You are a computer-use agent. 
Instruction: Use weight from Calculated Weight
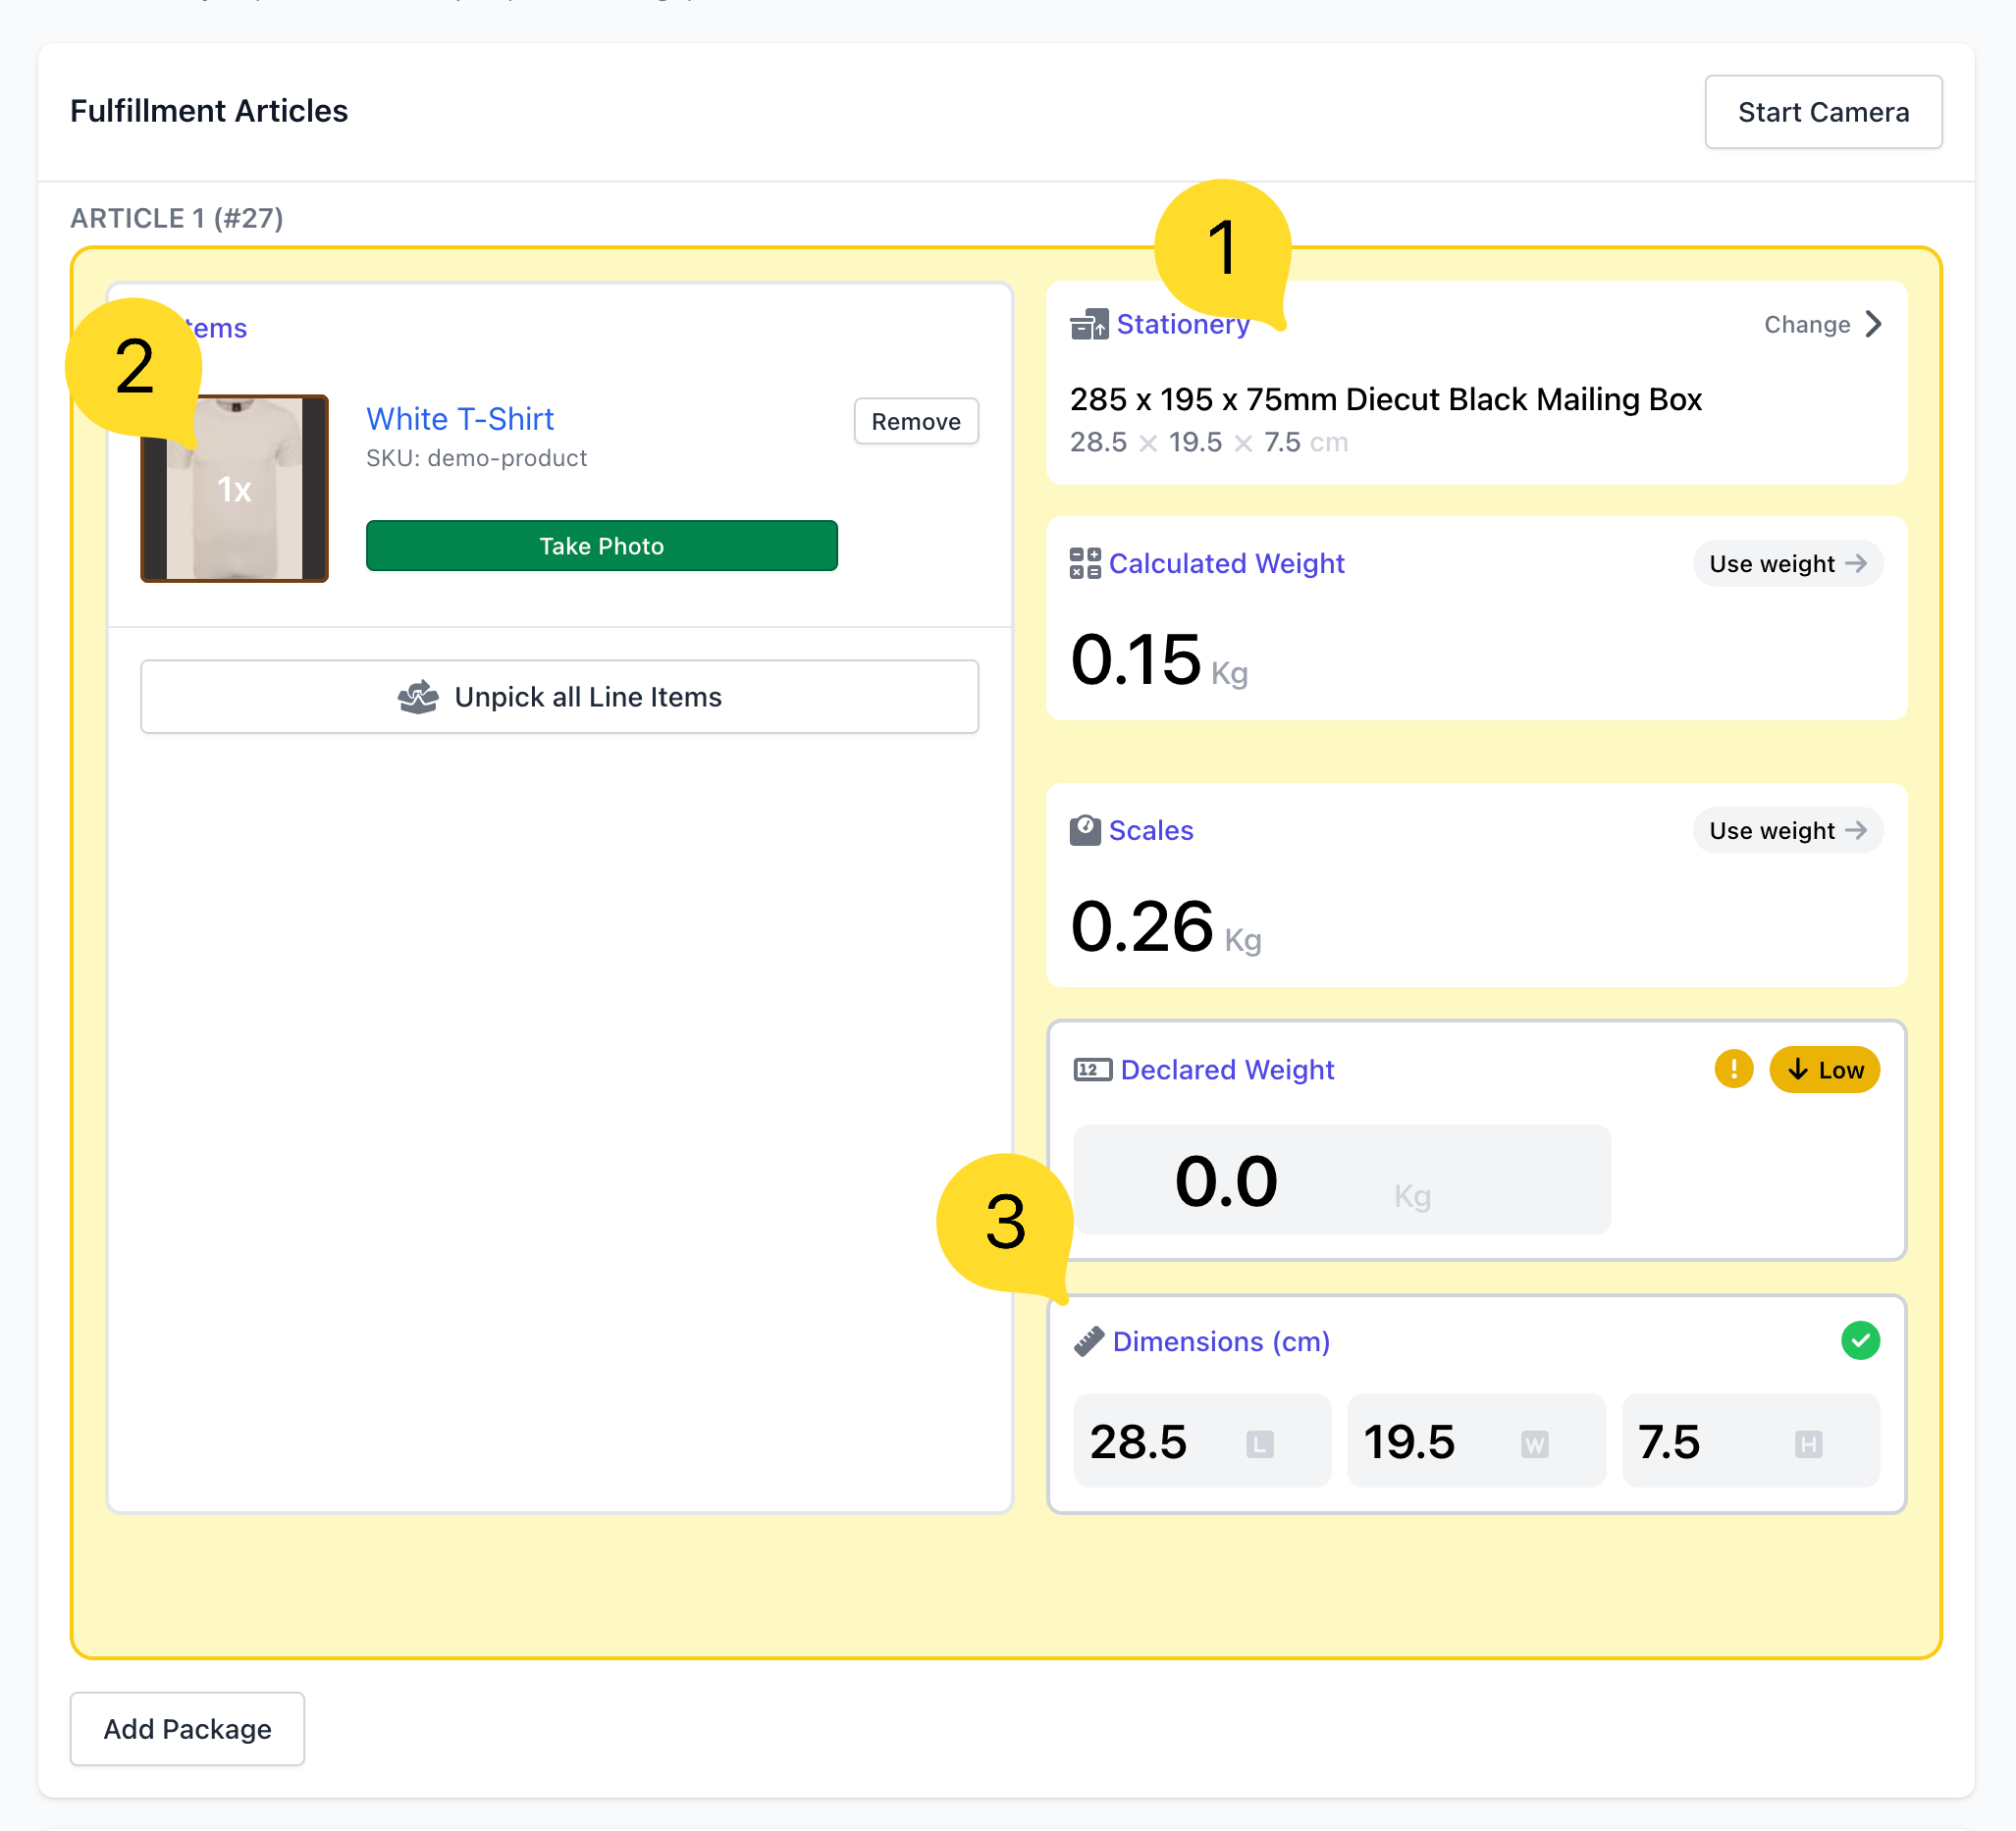point(1787,564)
